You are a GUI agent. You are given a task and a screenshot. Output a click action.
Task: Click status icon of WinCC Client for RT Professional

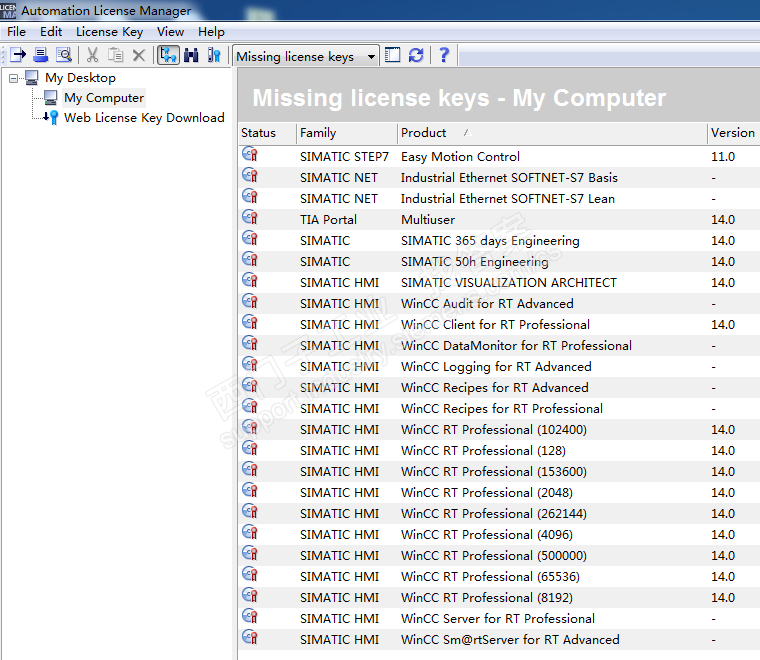click(x=250, y=323)
